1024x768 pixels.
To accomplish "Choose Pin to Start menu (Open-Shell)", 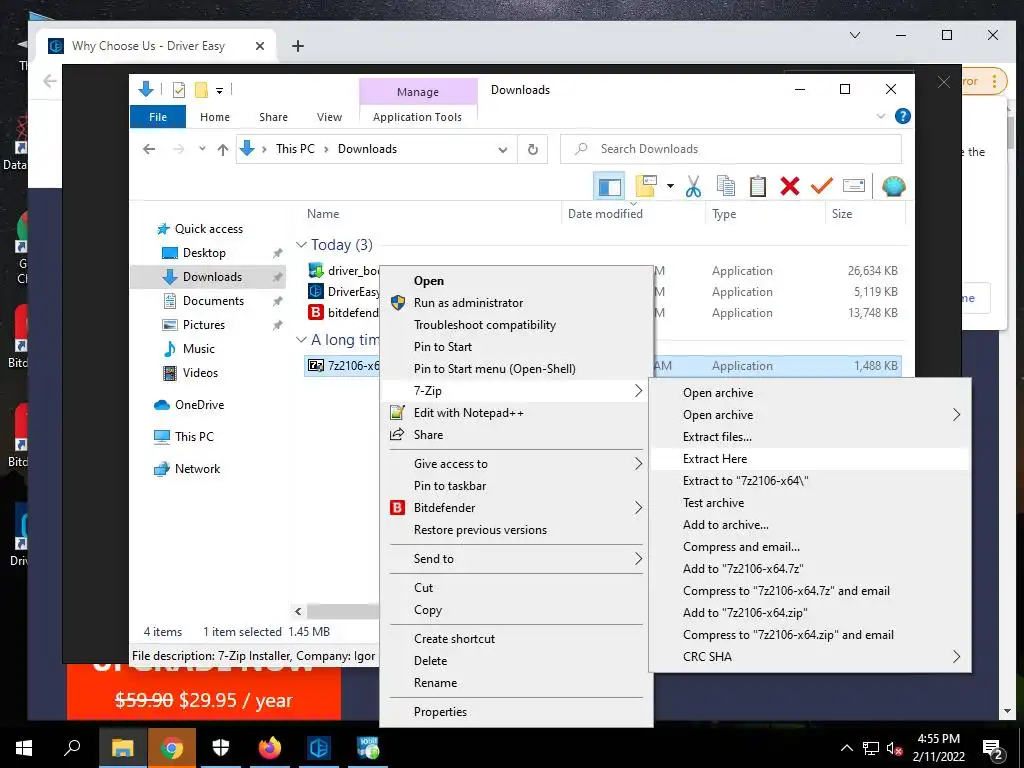I will tap(494, 369).
